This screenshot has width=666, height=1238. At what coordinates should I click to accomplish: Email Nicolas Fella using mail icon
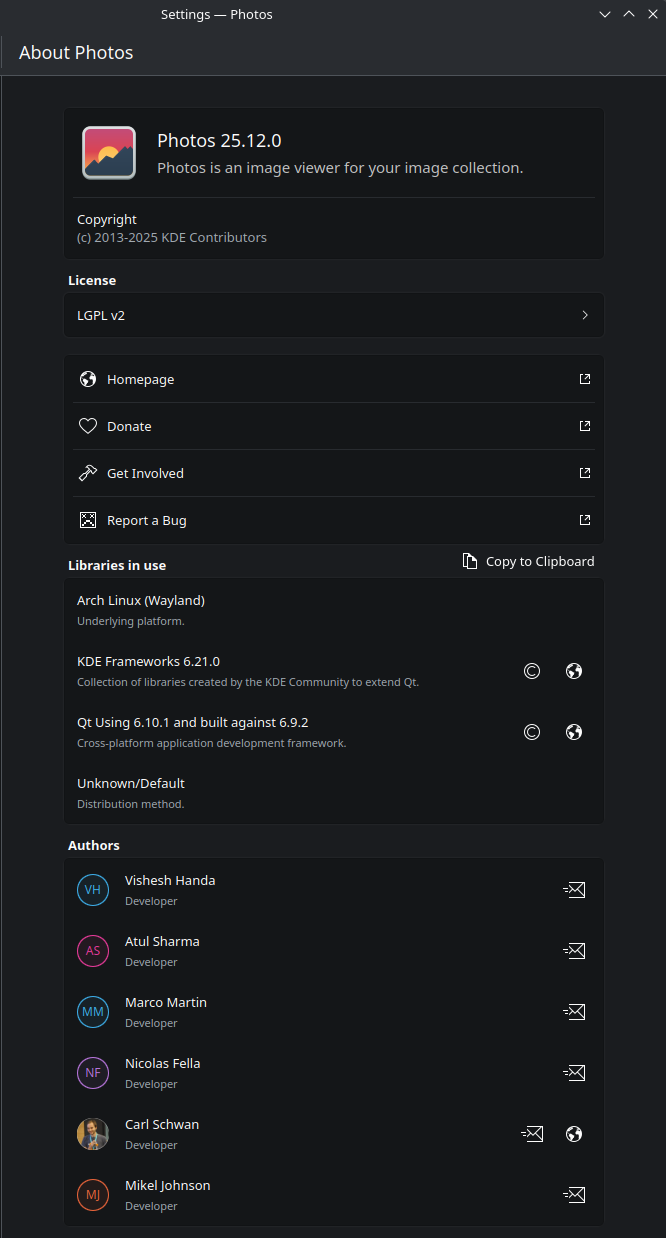pyautogui.click(x=574, y=1073)
